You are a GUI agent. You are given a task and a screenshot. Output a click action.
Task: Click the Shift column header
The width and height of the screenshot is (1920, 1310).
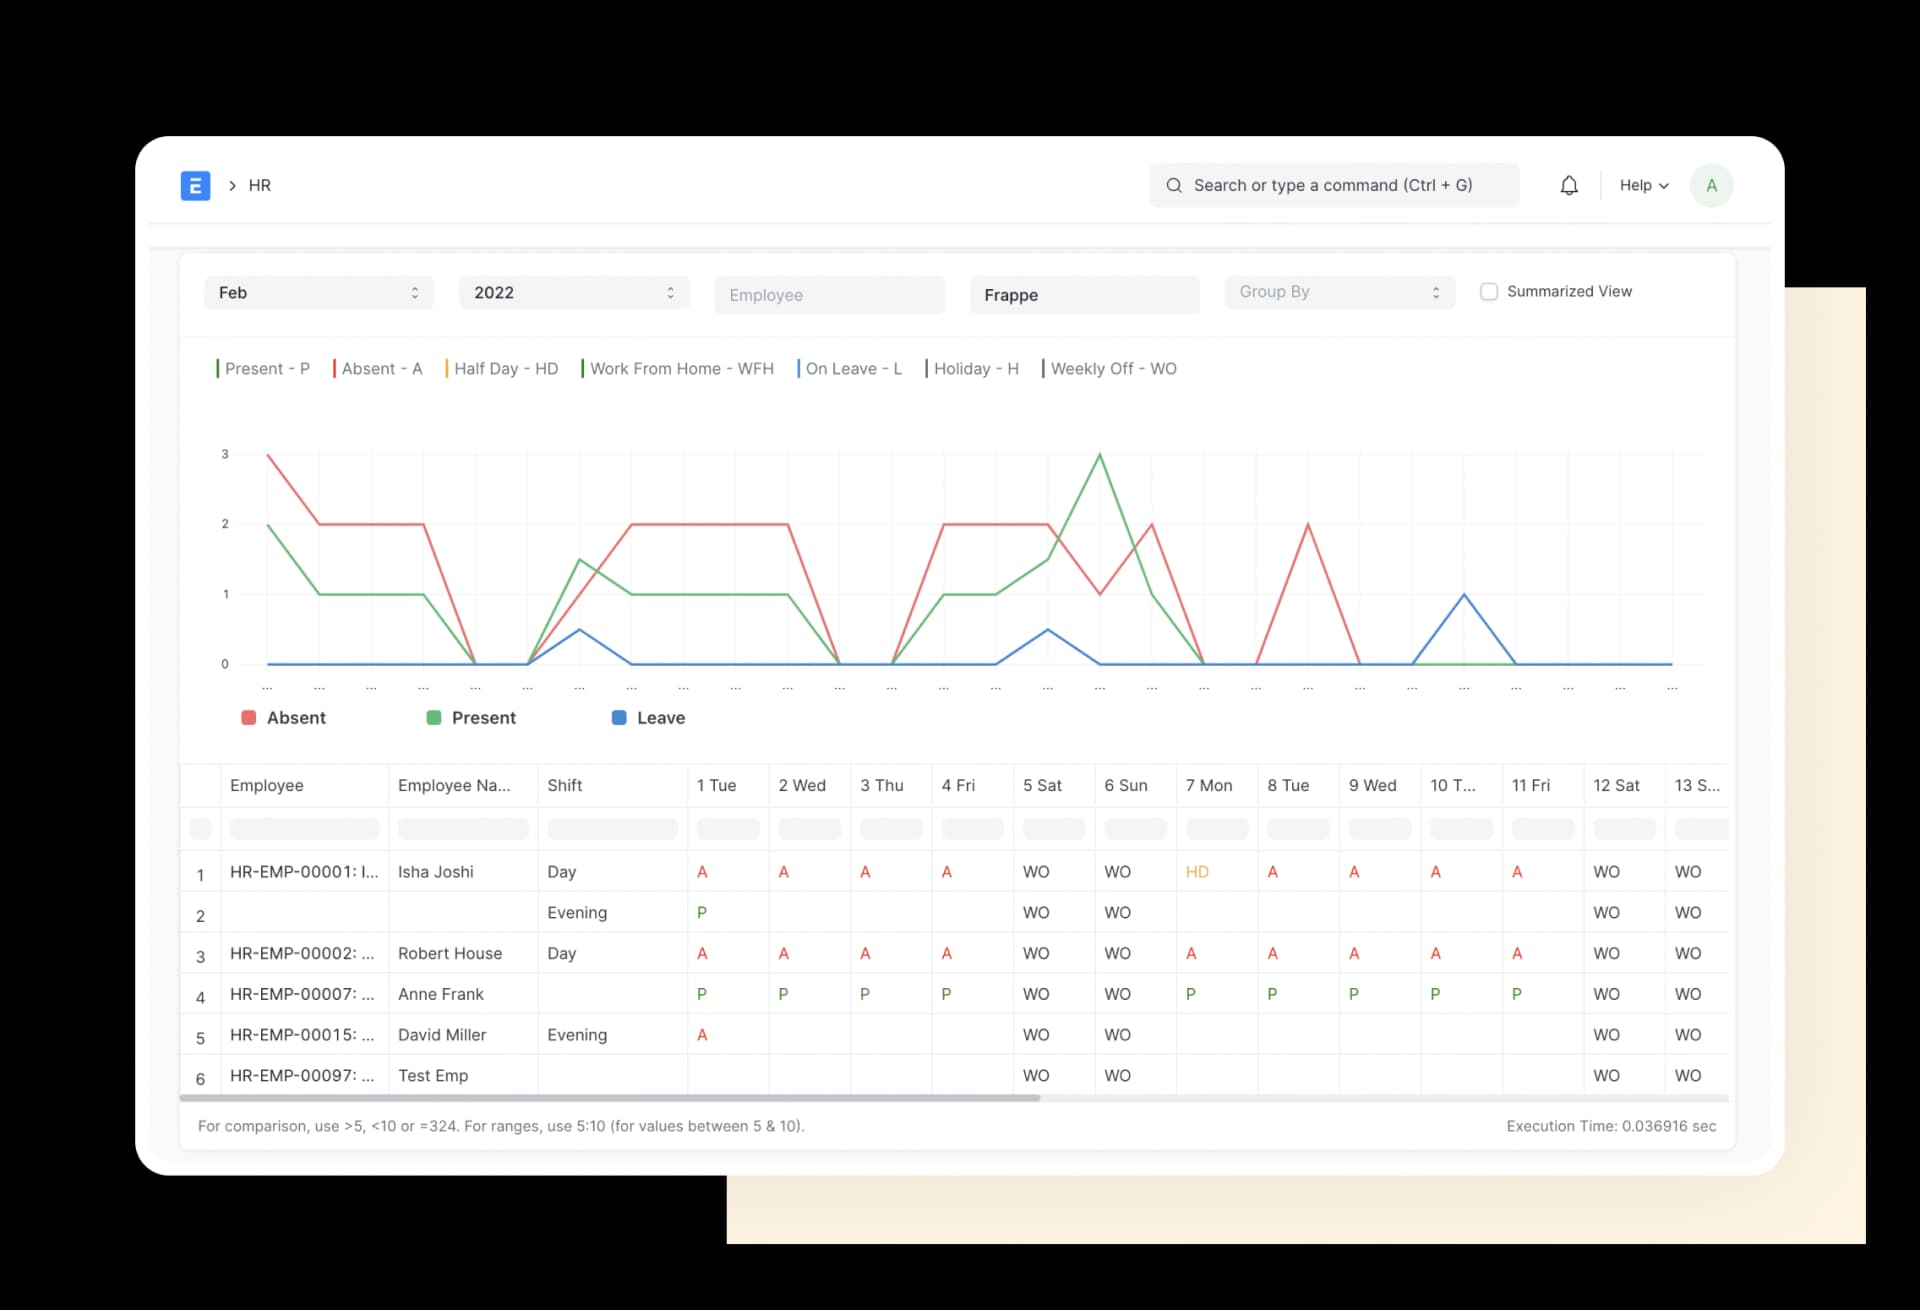613,786
